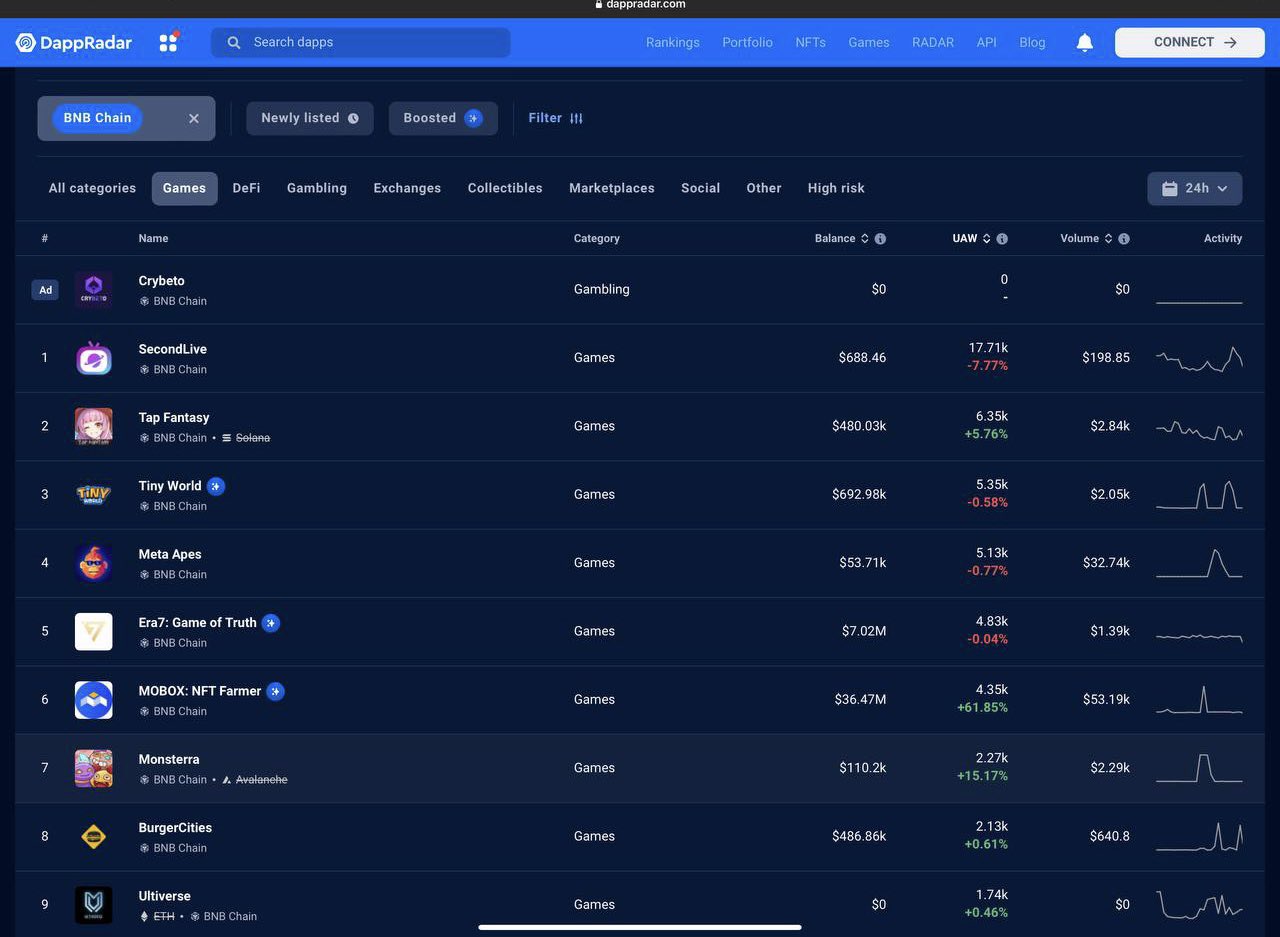Click the Meta Apes dapp logo
This screenshot has width=1280, height=937.
(93, 563)
